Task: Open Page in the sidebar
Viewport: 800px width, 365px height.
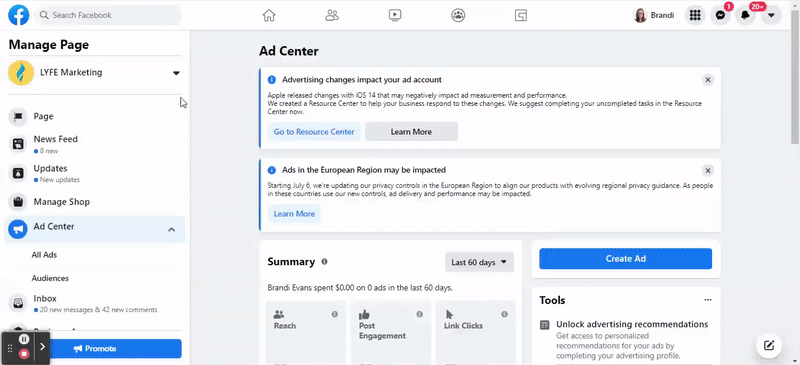Action: tap(95, 116)
